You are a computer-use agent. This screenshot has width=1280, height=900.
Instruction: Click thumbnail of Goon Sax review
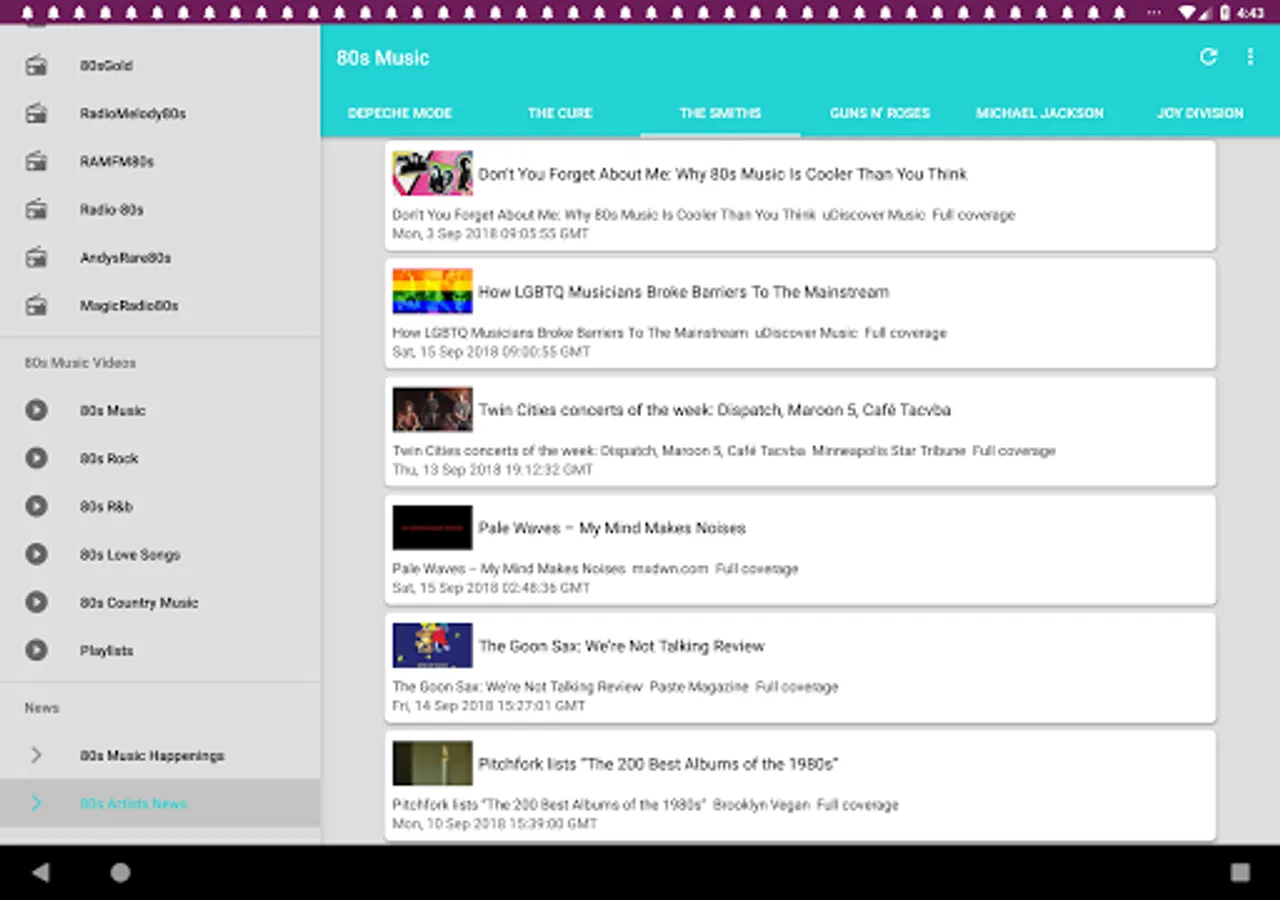(x=432, y=645)
